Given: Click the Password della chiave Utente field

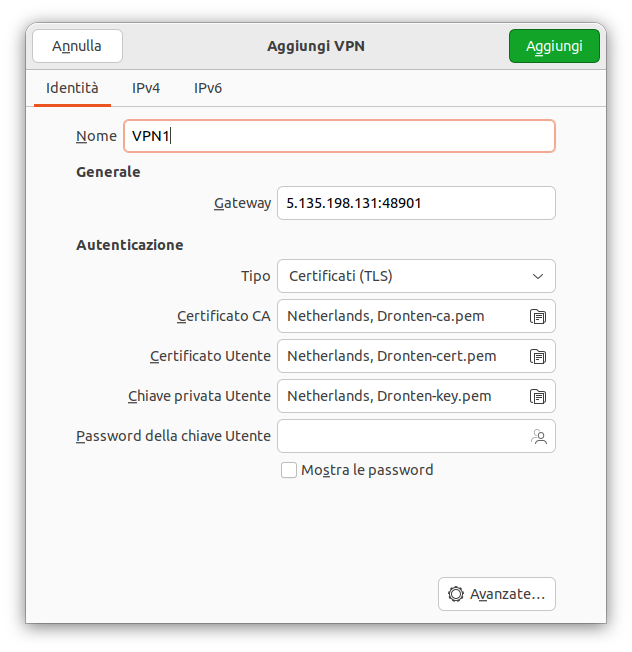Looking at the screenshot, I should tap(416, 436).
